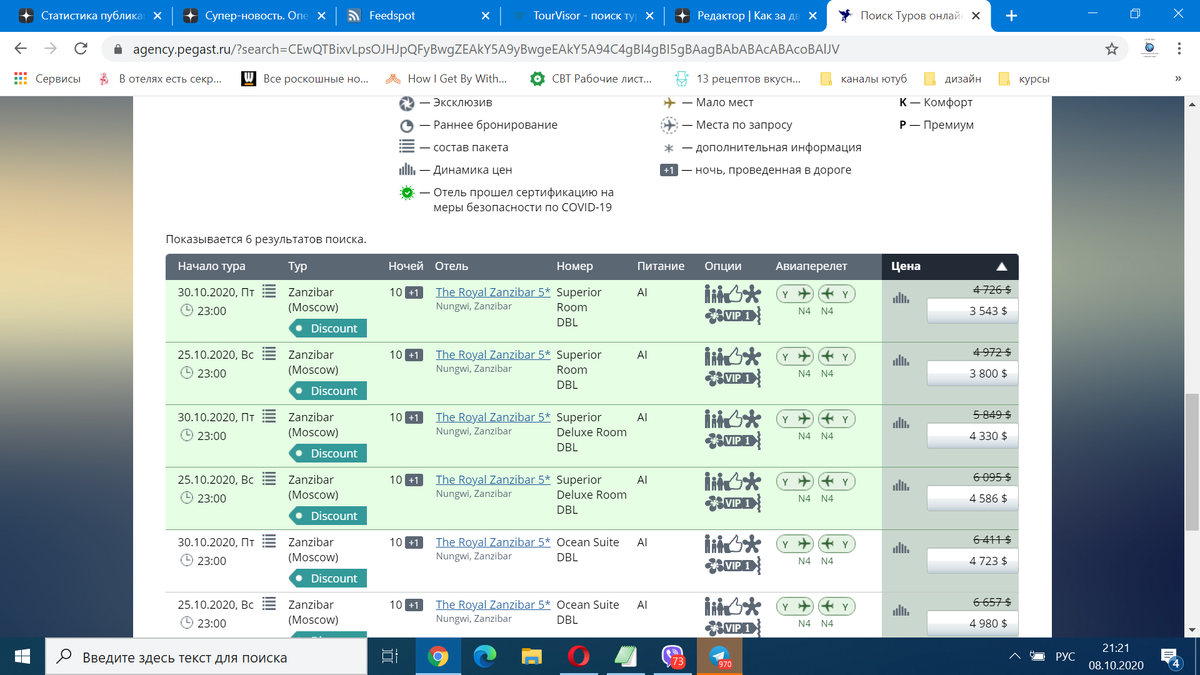Image resolution: width=1200 pixels, height=675 pixels.
Task: Click return flight icon in 3 543 $ row
Action: (837, 294)
